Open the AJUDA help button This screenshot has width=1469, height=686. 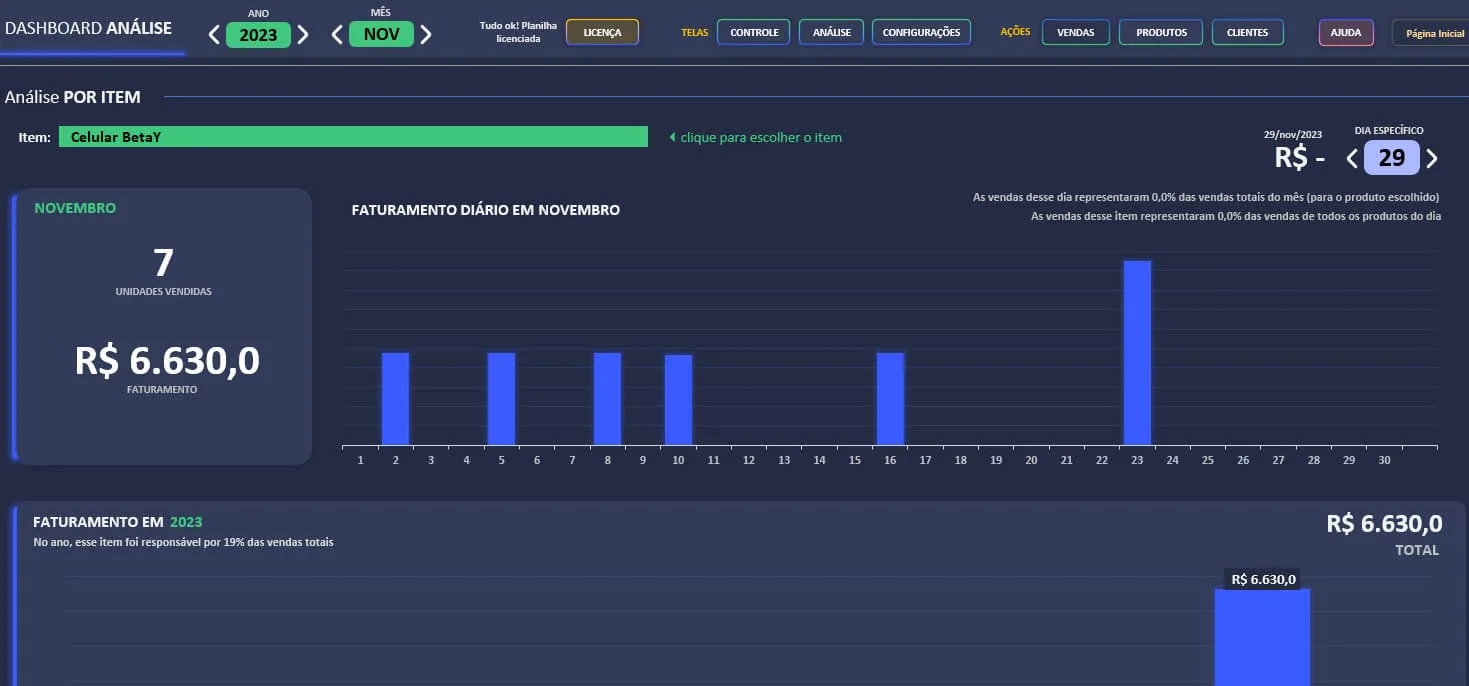pos(1346,32)
